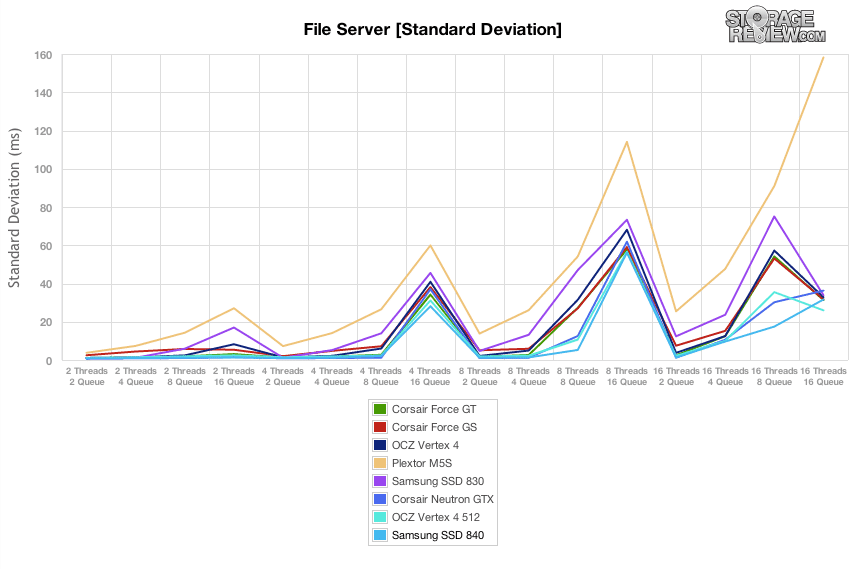Click the y-axis value 160
This screenshot has height=569, width=850.
(43, 55)
